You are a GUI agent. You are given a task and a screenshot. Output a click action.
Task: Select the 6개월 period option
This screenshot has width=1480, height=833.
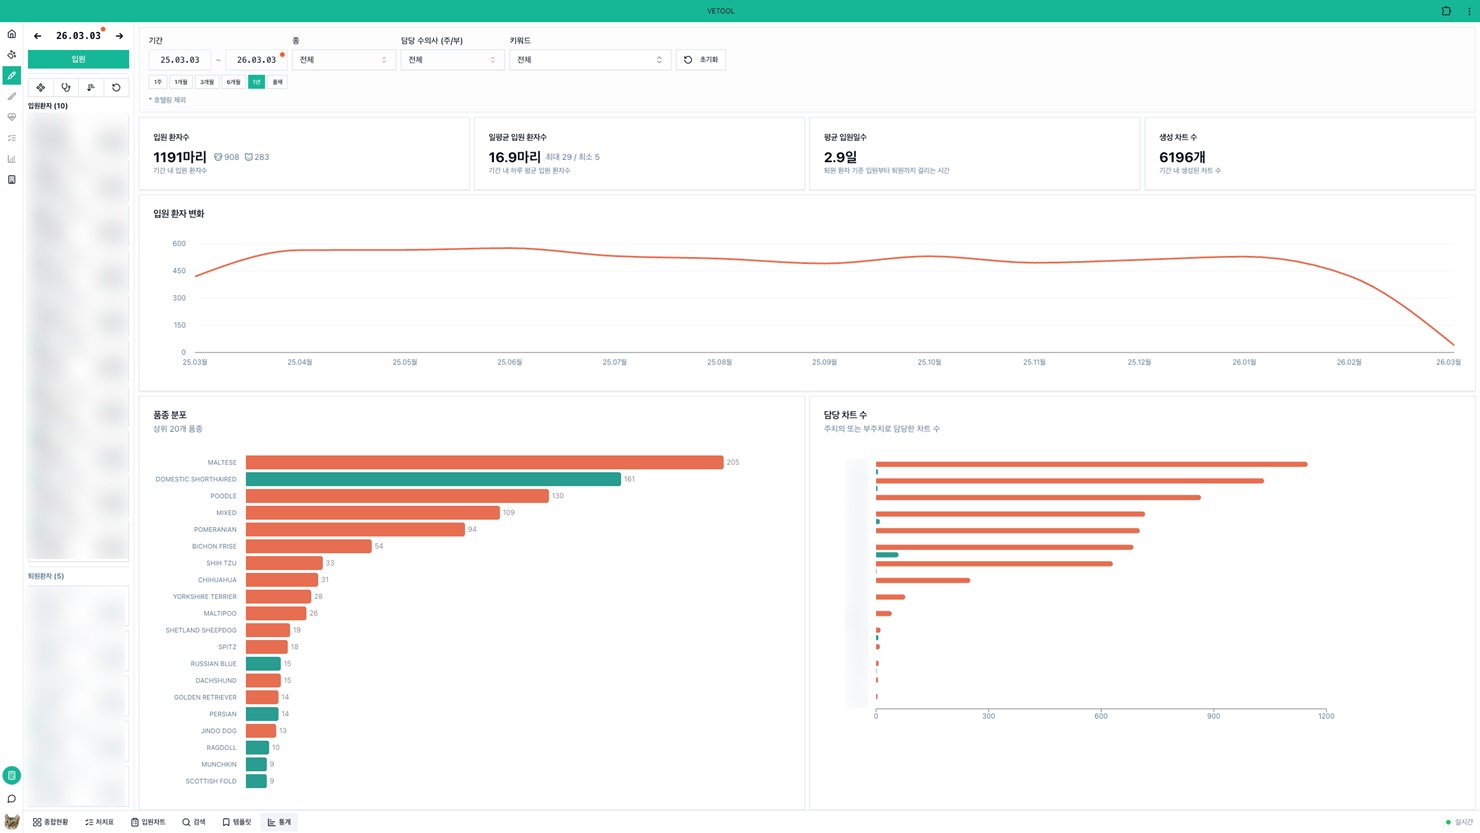[233, 82]
